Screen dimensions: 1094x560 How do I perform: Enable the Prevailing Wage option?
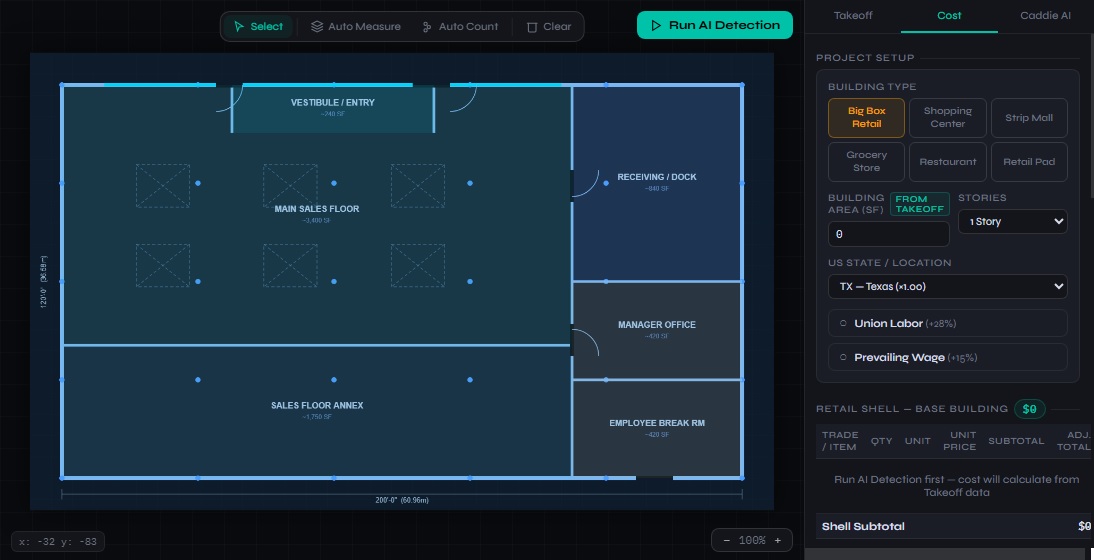947,357
